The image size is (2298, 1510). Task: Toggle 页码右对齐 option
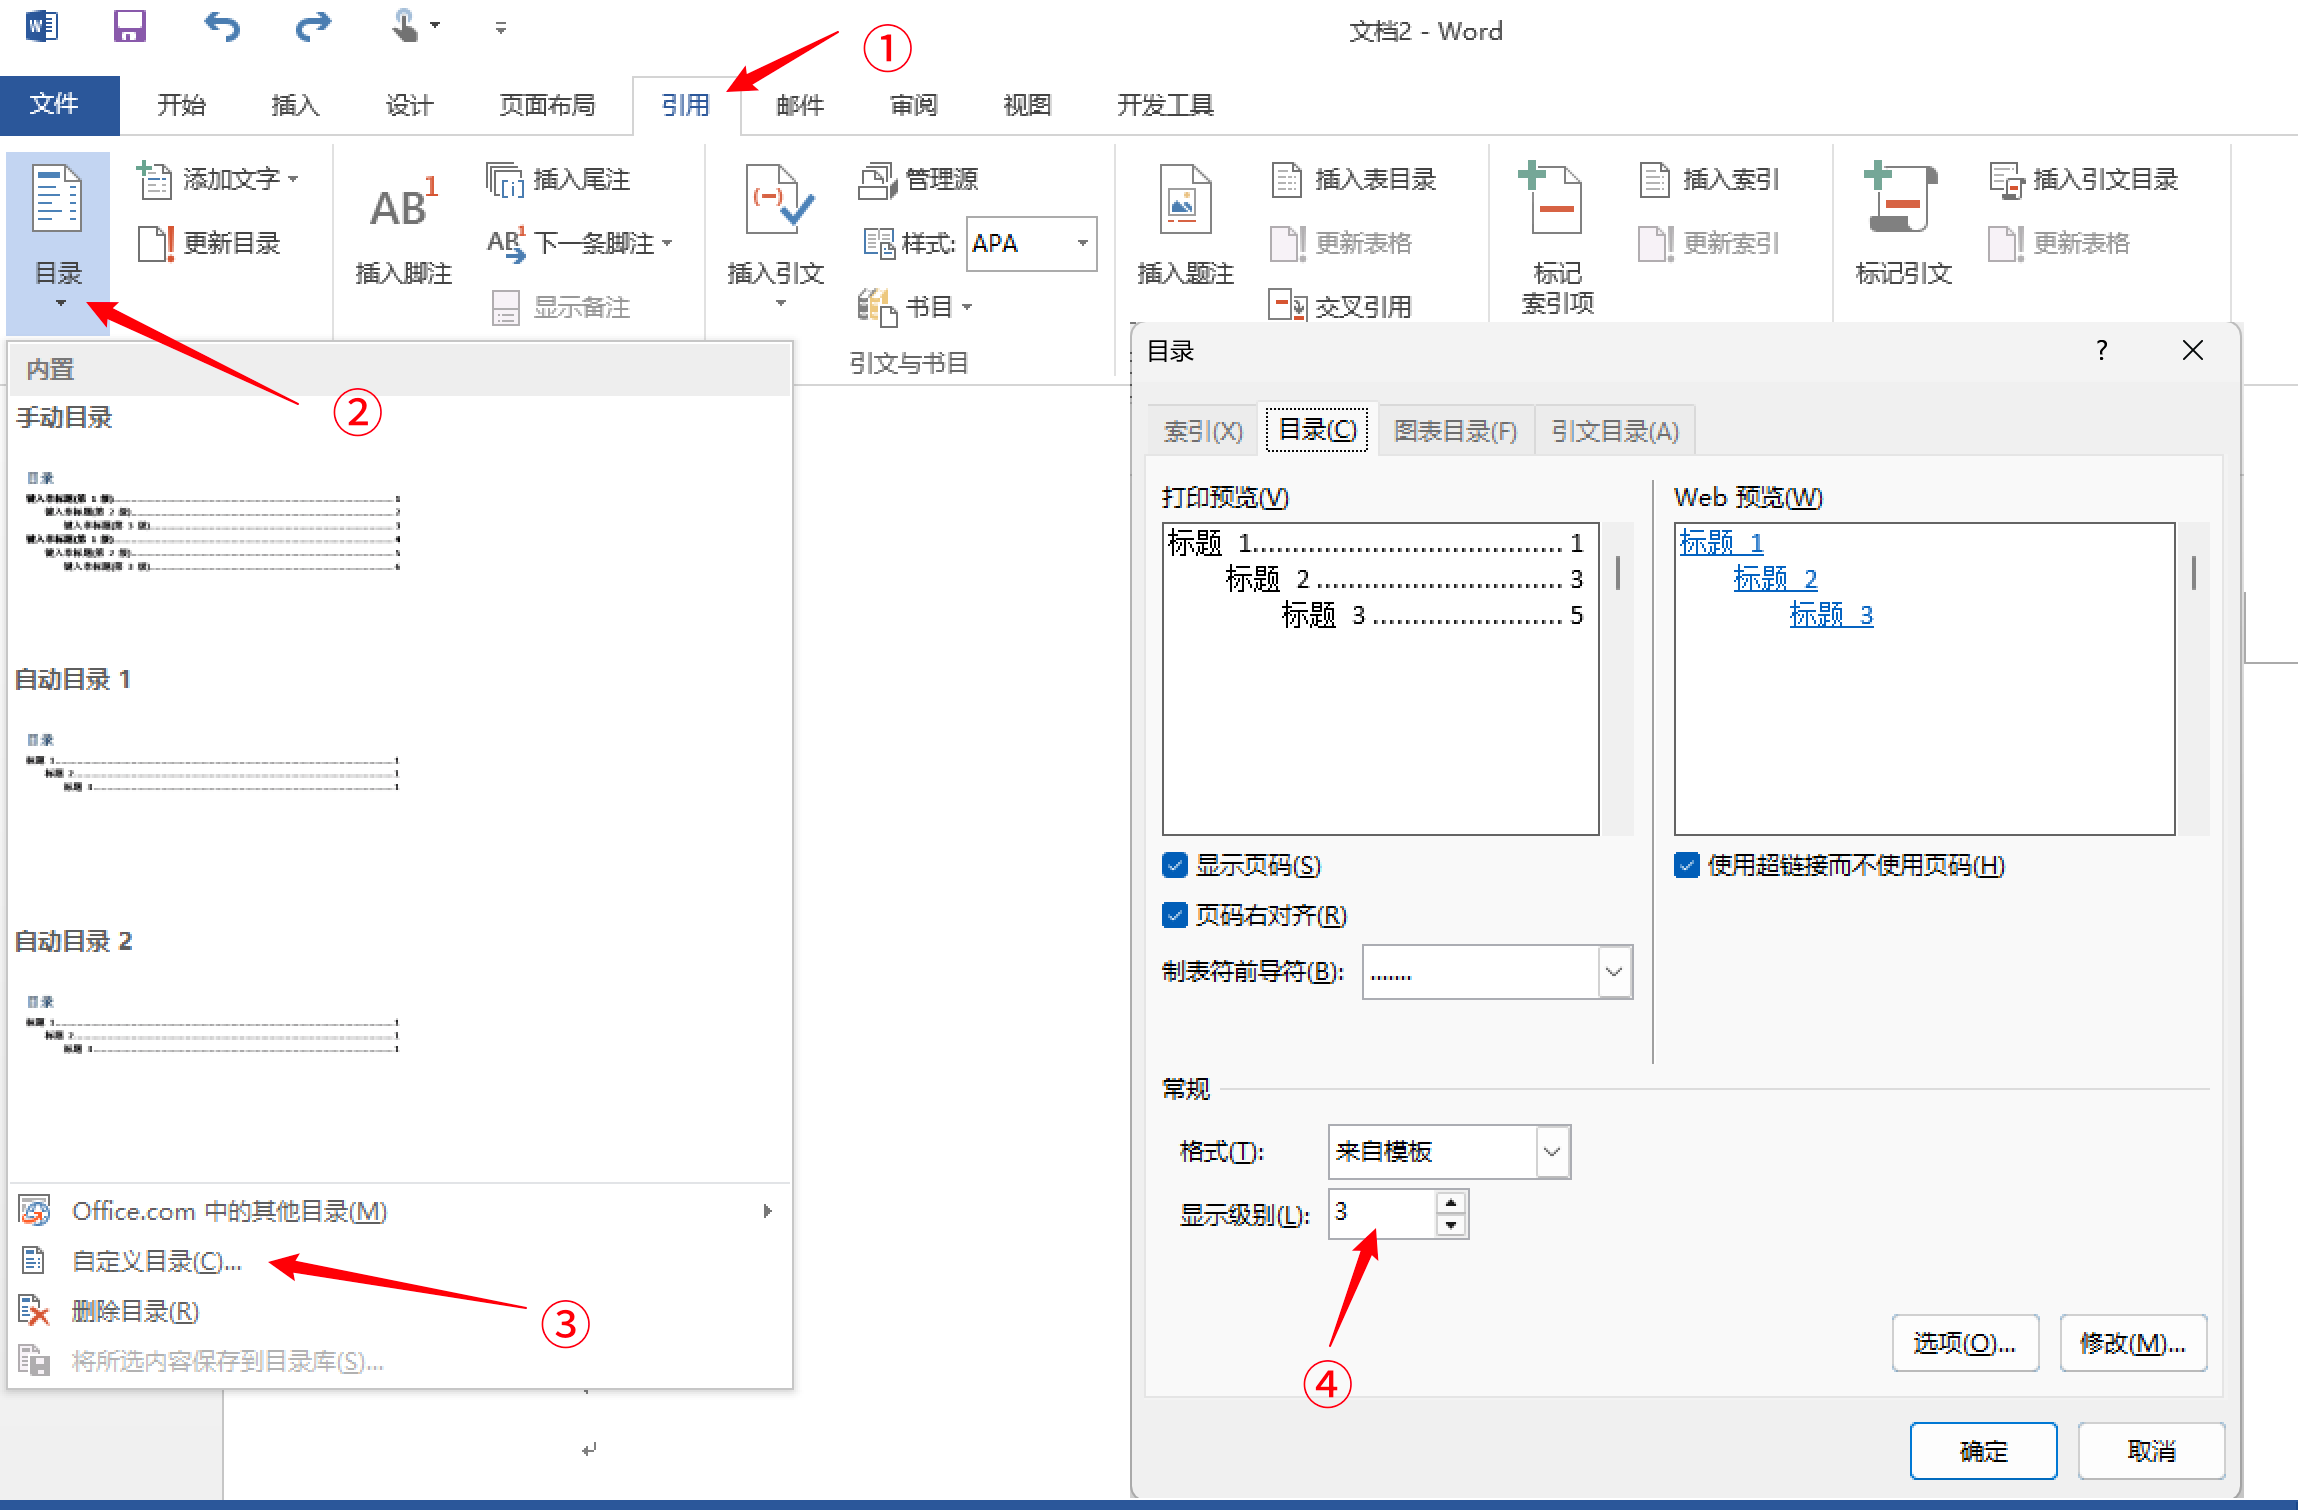[x=1174, y=915]
